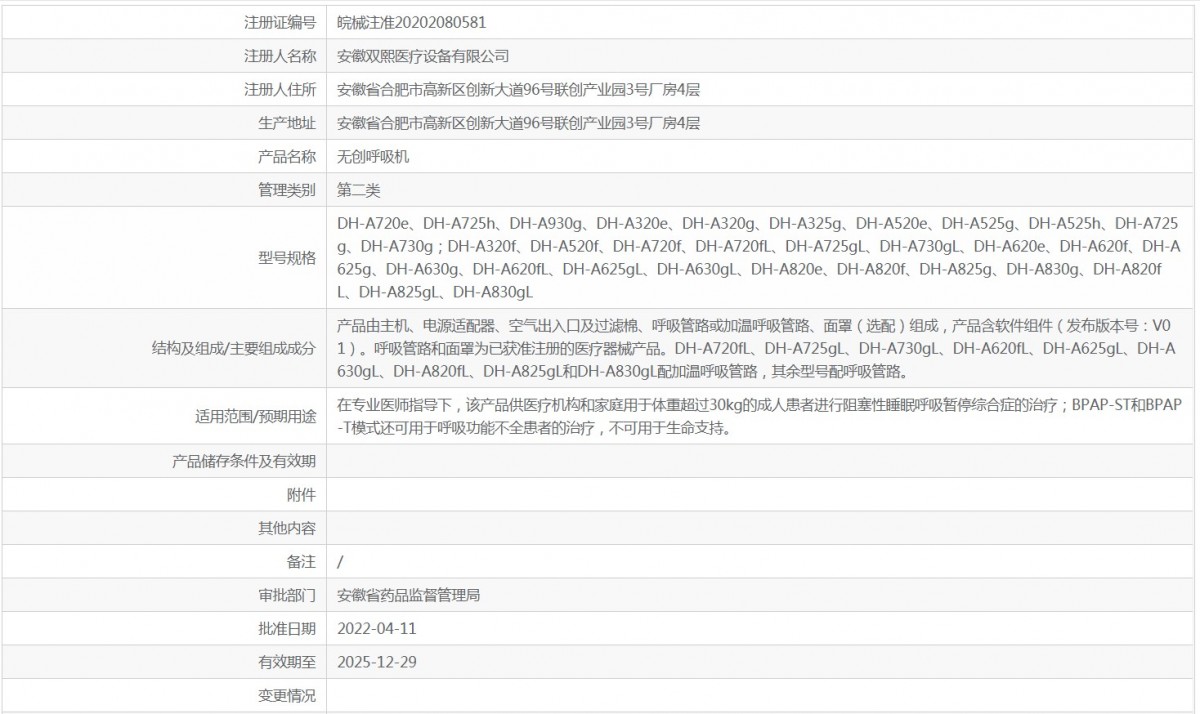Image resolution: width=1200 pixels, height=714 pixels.
Task: Click the intended-use text starting 在专业医师指导下
Action: pyautogui.click(x=759, y=416)
